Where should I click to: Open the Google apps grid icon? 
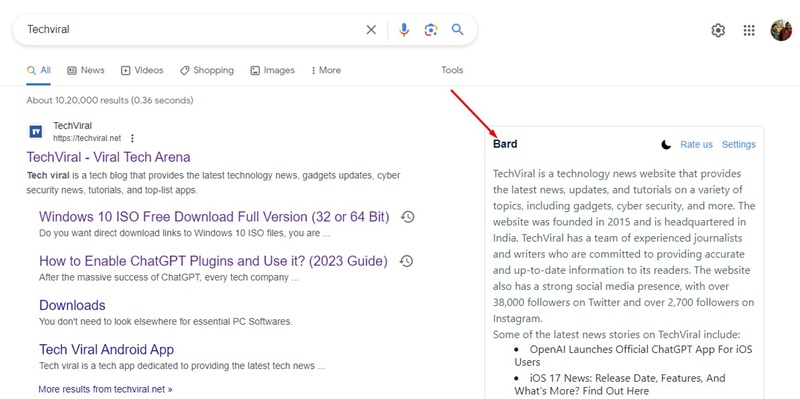(x=749, y=31)
